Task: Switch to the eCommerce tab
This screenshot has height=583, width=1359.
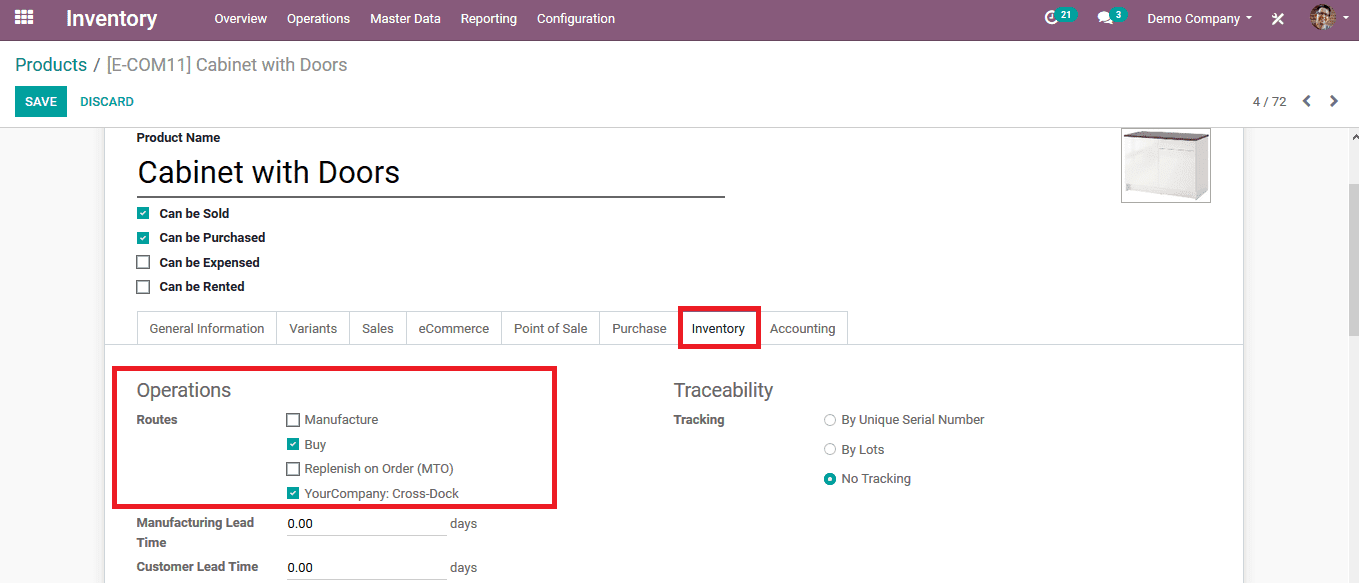Action: pos(454,328)
